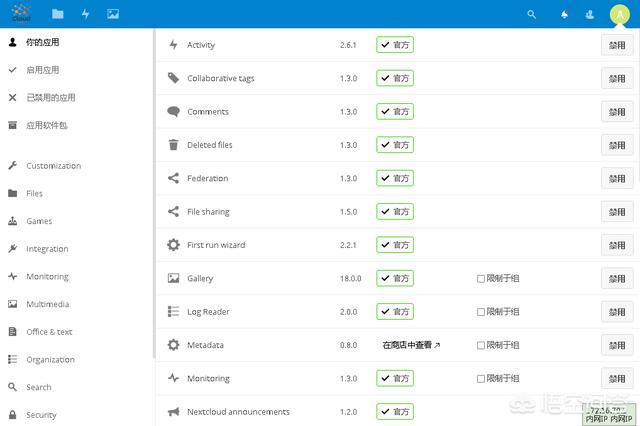Click the Metadata gear icon

(x=173, y=345)
